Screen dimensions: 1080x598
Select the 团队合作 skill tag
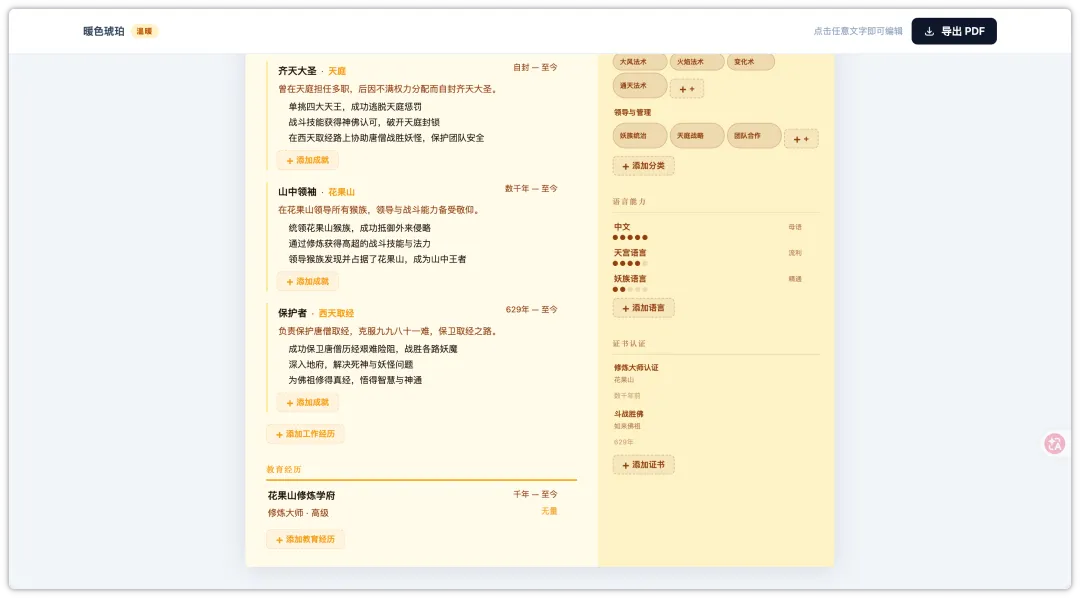click(x=754, y=136)
